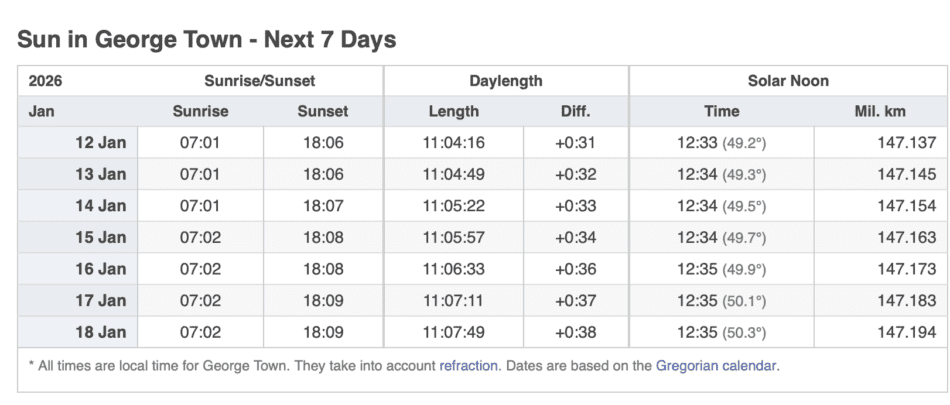Select the 17 Jan date cell
Viewport: 950px width, 405px height.
click(x=100, y=301)
